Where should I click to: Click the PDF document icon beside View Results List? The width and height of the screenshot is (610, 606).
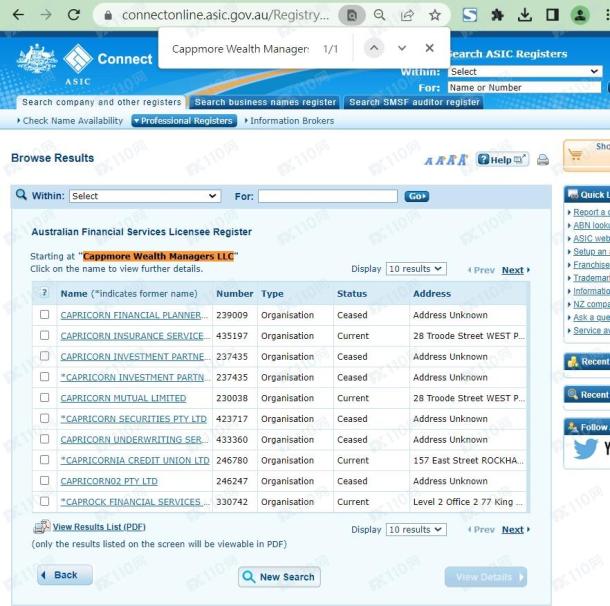point(42,527)
